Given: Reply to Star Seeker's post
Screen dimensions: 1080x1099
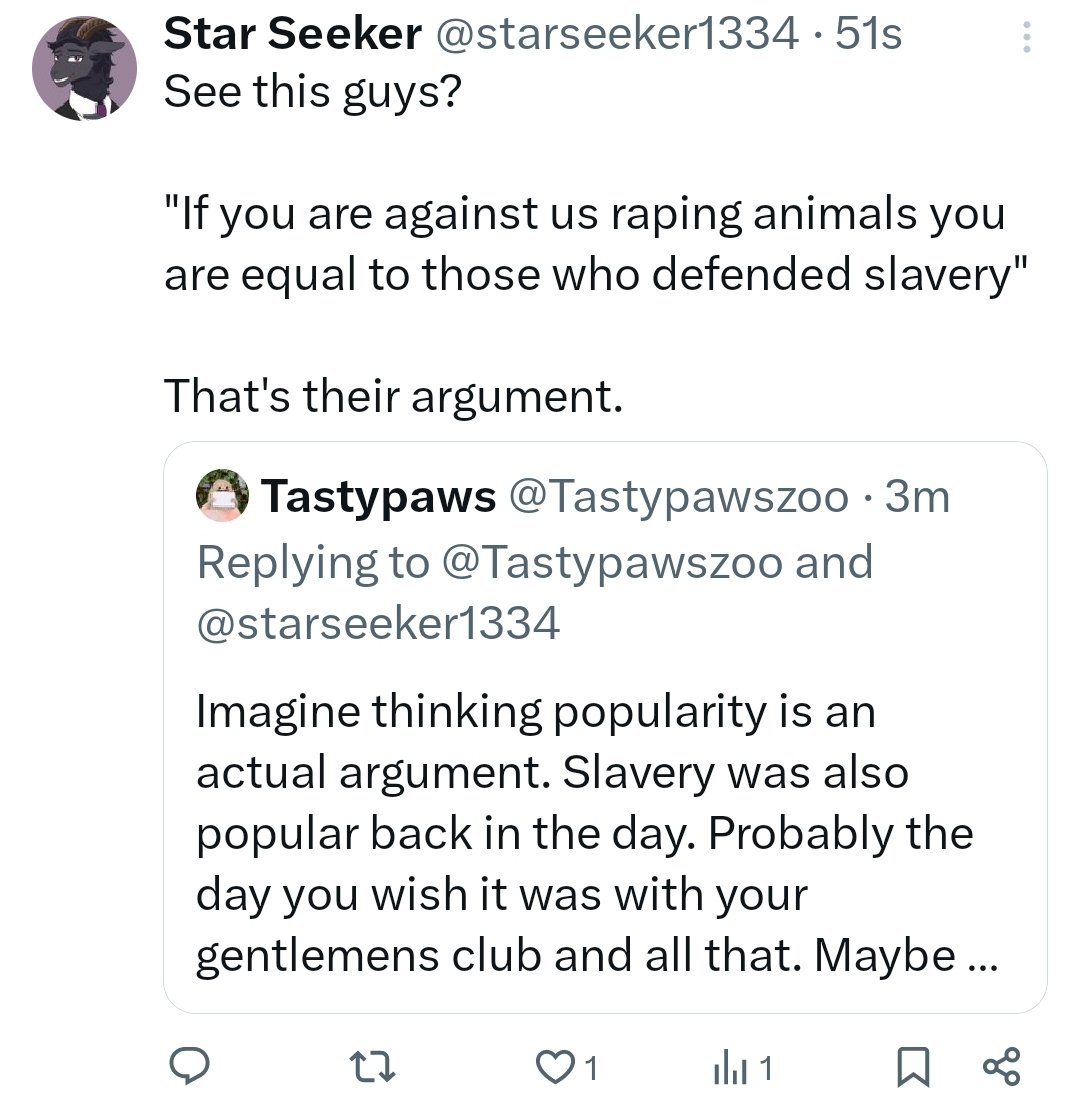Looking at the screenshot, I should pyautogui.click(x=187, y=1067).
